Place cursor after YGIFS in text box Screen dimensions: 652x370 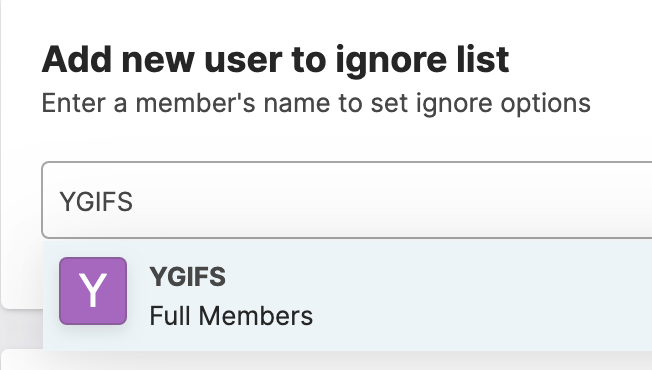(134, 202)
